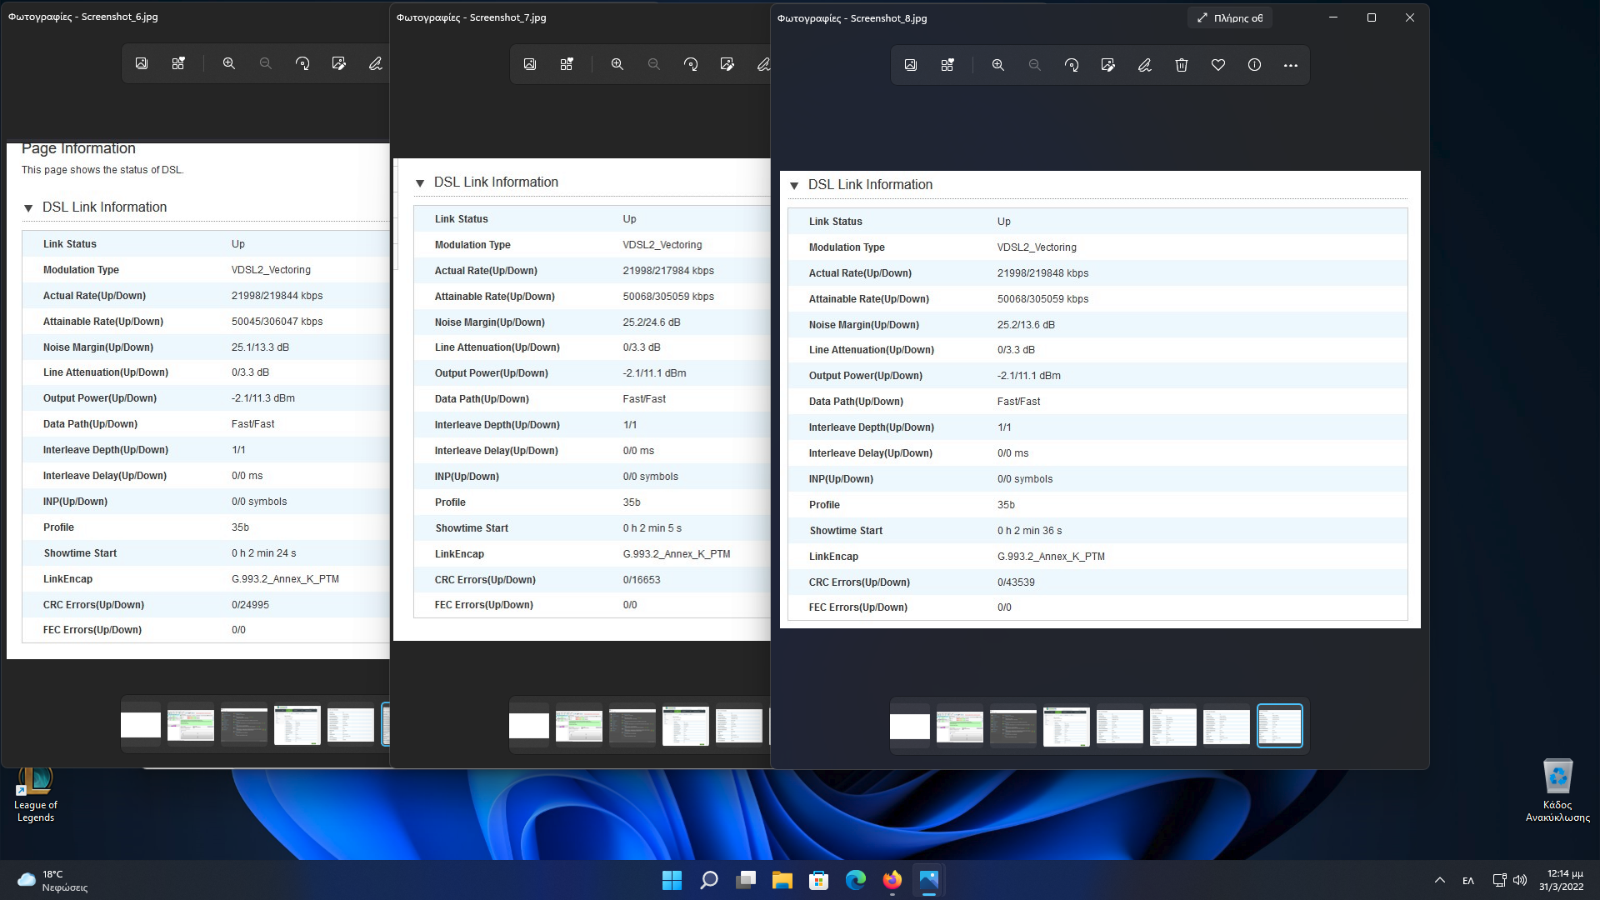
Task: Open File Explorer from the taskbar
Action: click(782, 880)
